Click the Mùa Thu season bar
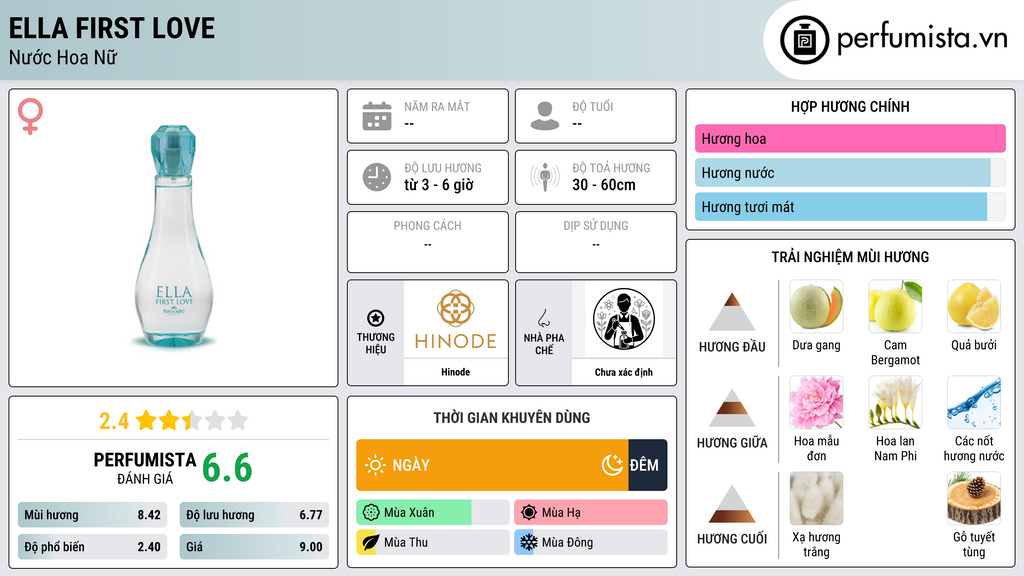Image resolution: width=1024 pixels, height=576 pixels. [433, 542]
